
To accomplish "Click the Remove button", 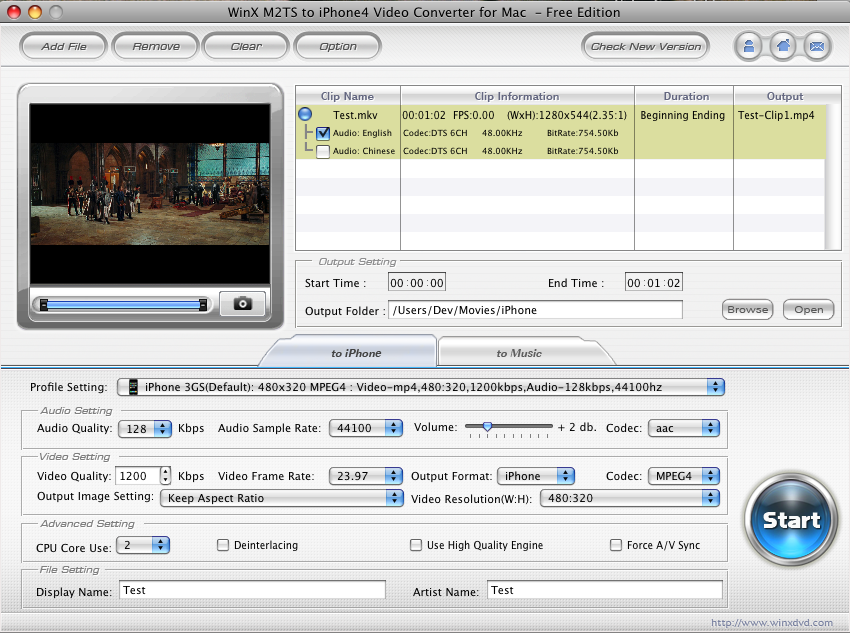I will 156,47.
